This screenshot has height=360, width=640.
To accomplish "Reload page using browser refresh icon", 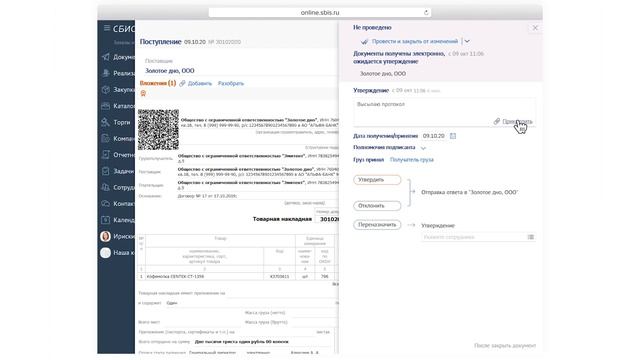I will (x=426, y=13).
